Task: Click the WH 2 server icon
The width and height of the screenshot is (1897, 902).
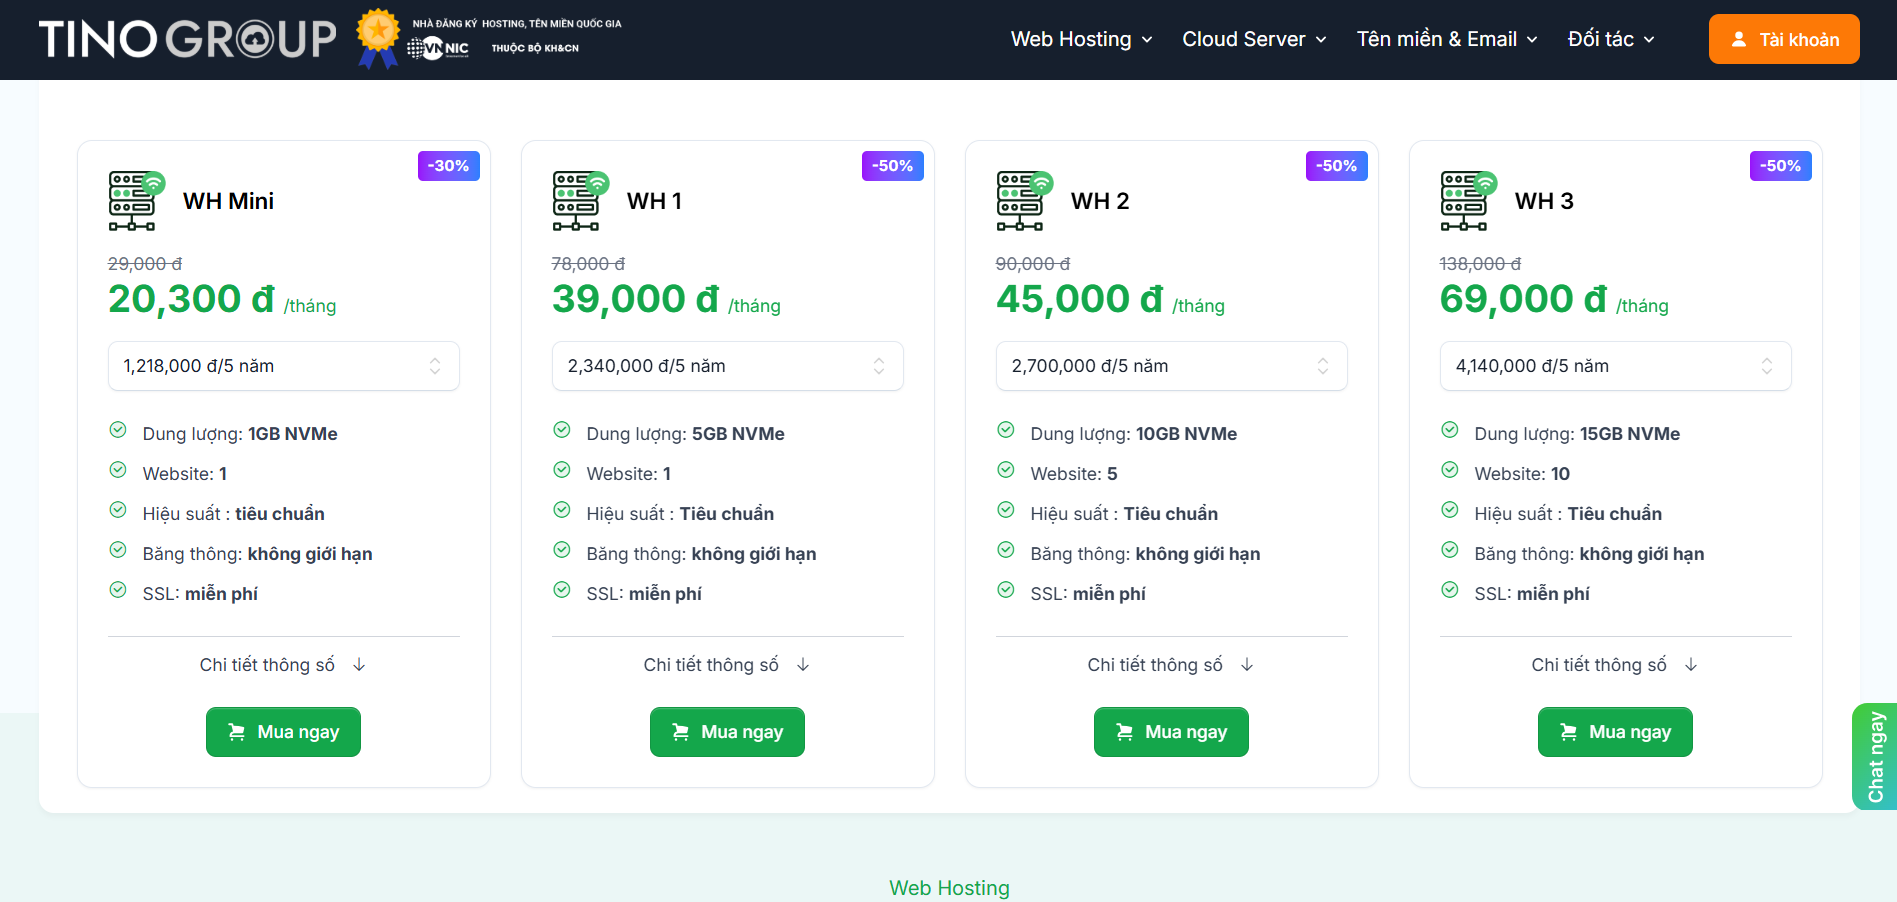Action: pyautogui.click(x=1024, y=201)
